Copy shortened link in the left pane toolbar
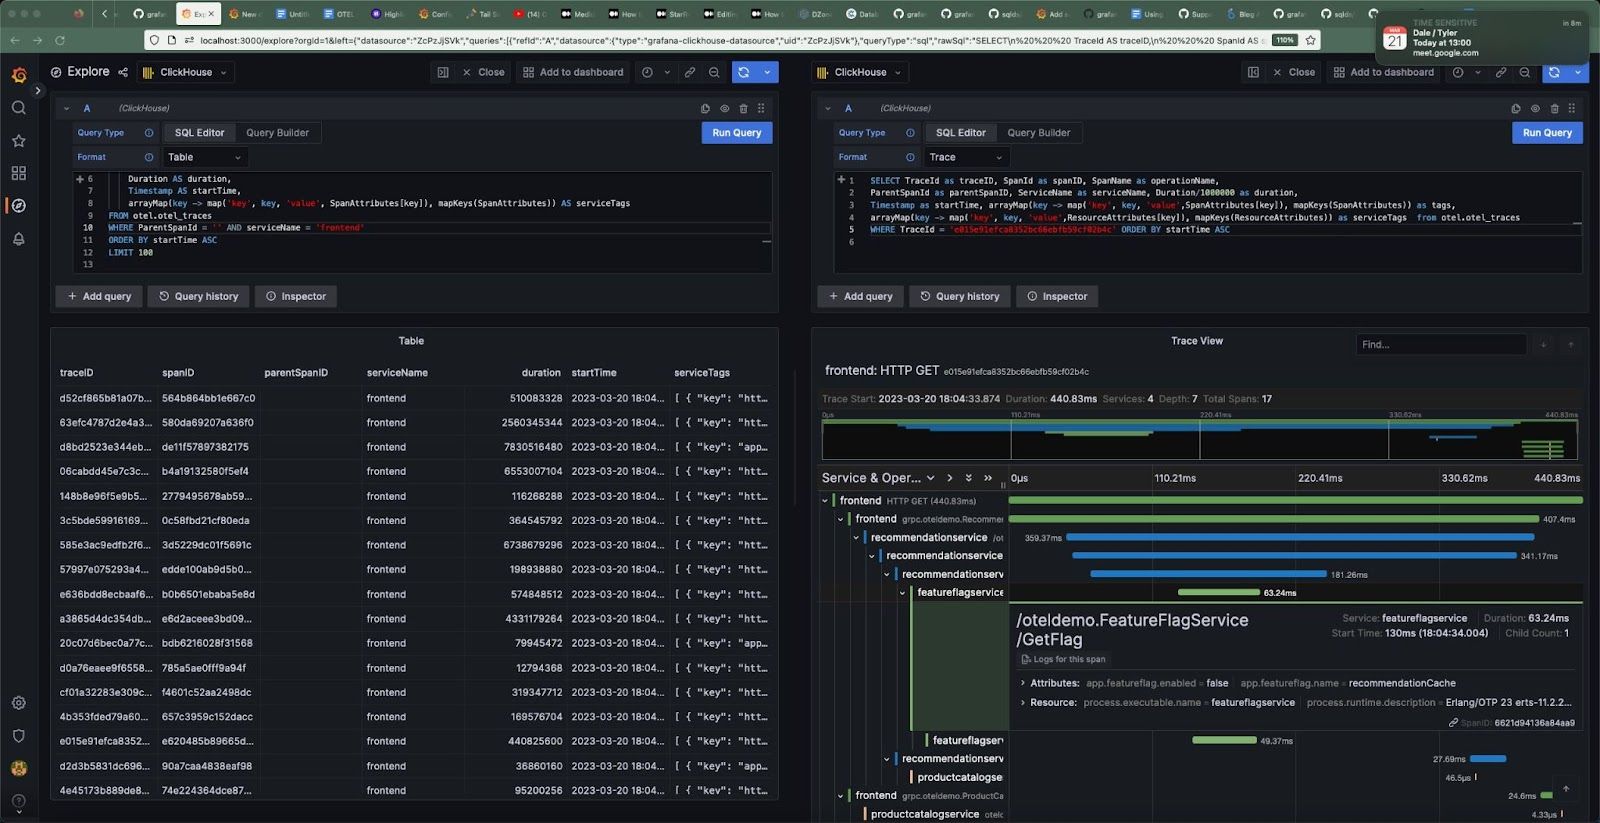 pyautogui.click(x=690, y=72)
